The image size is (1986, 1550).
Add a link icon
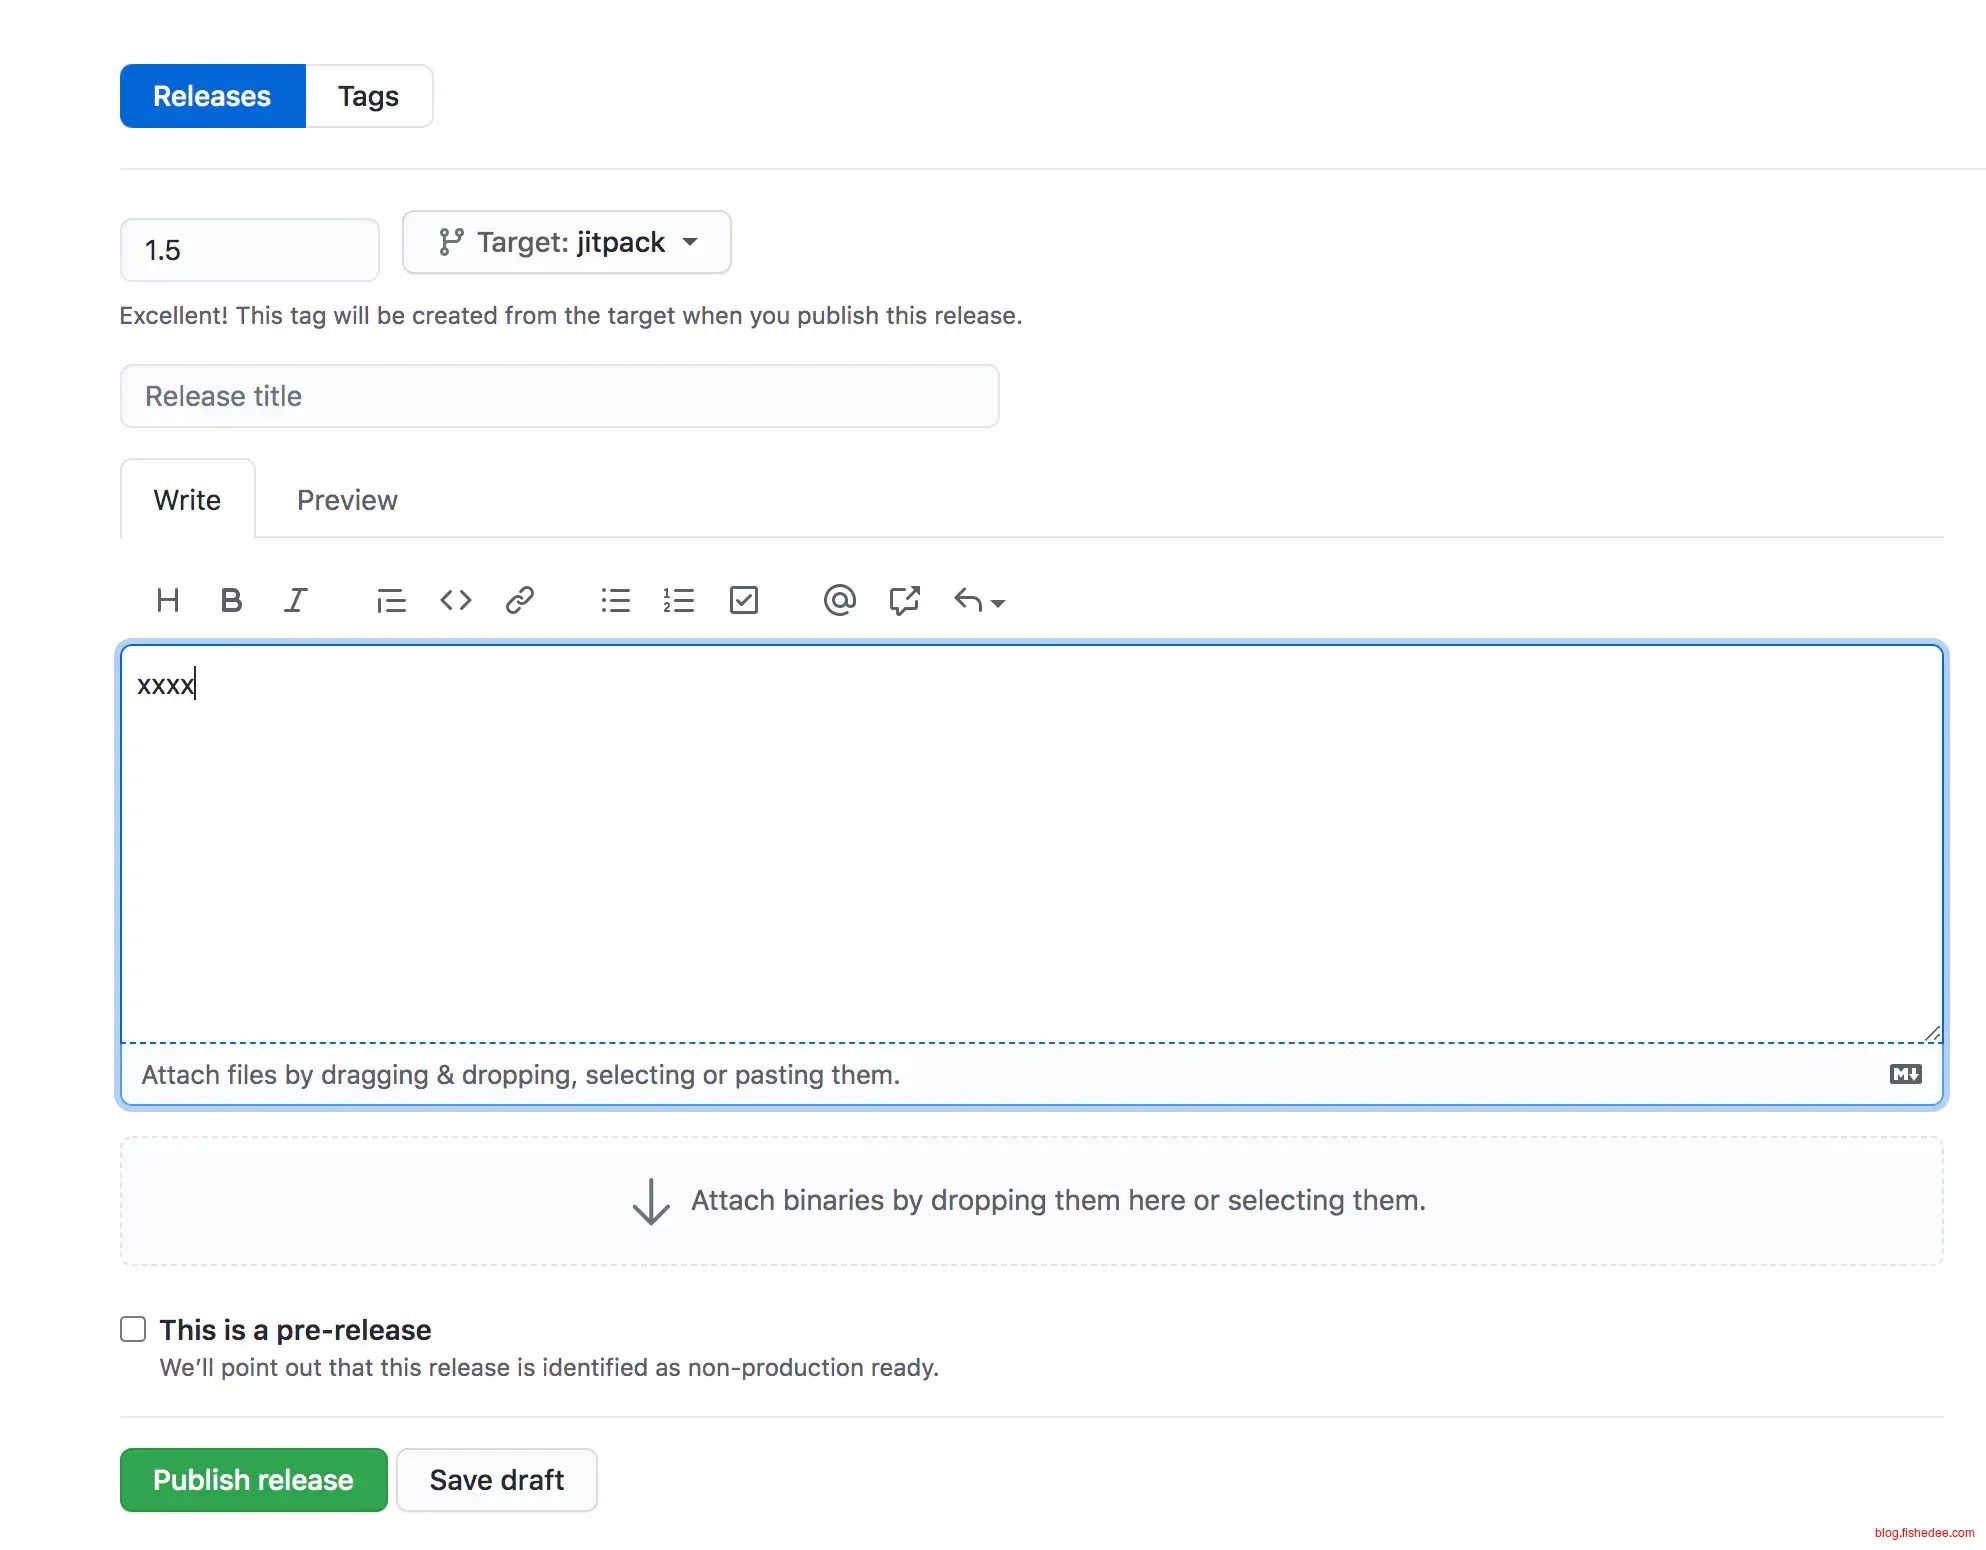519,600
